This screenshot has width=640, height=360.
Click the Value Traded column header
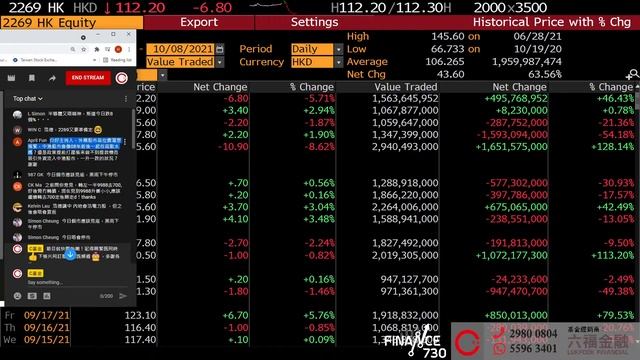[406, 87]
